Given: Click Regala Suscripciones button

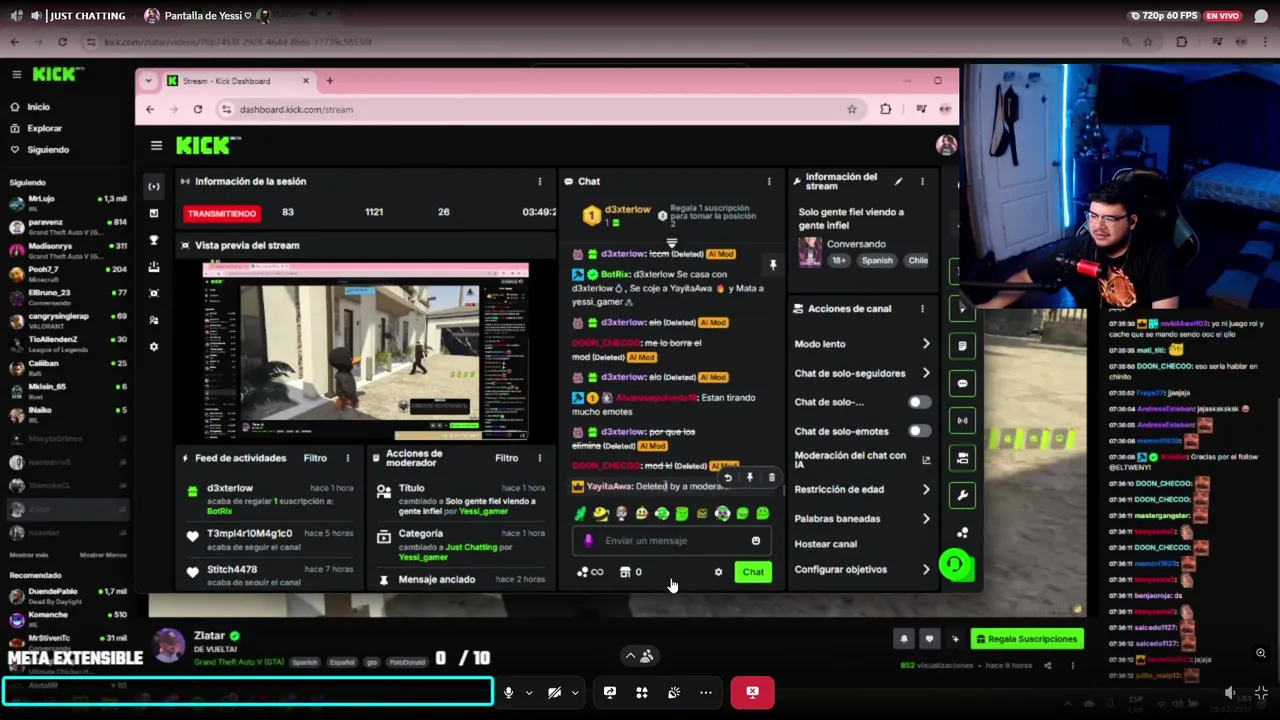Looking at the screenshot, I should [1028, 639].
